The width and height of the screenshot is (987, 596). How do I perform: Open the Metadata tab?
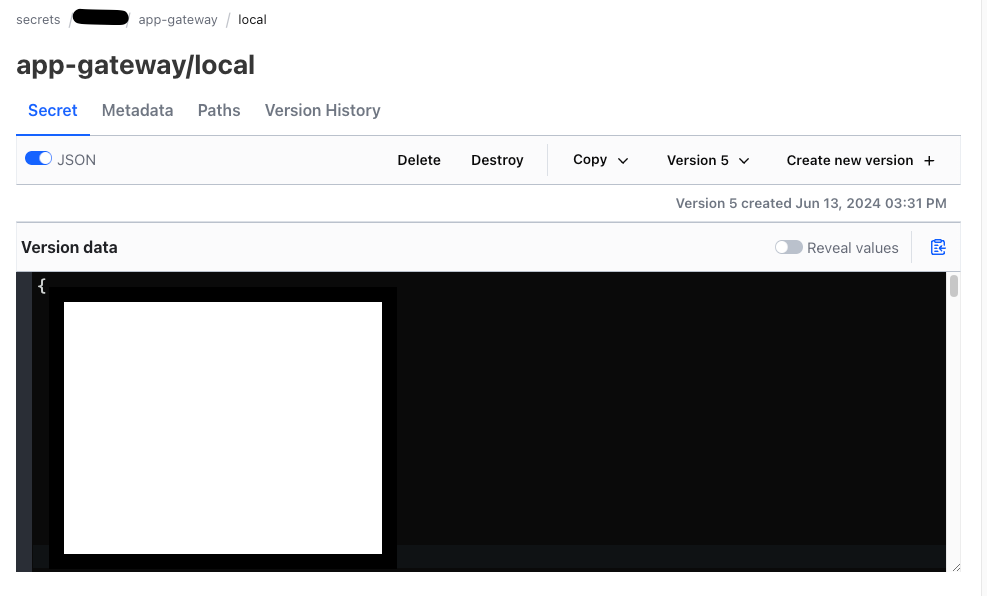[137, 111]
